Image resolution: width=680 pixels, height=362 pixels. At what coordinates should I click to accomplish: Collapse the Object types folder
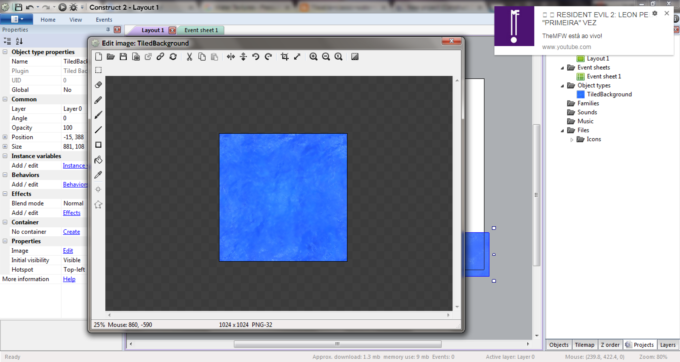click(562, 86)
